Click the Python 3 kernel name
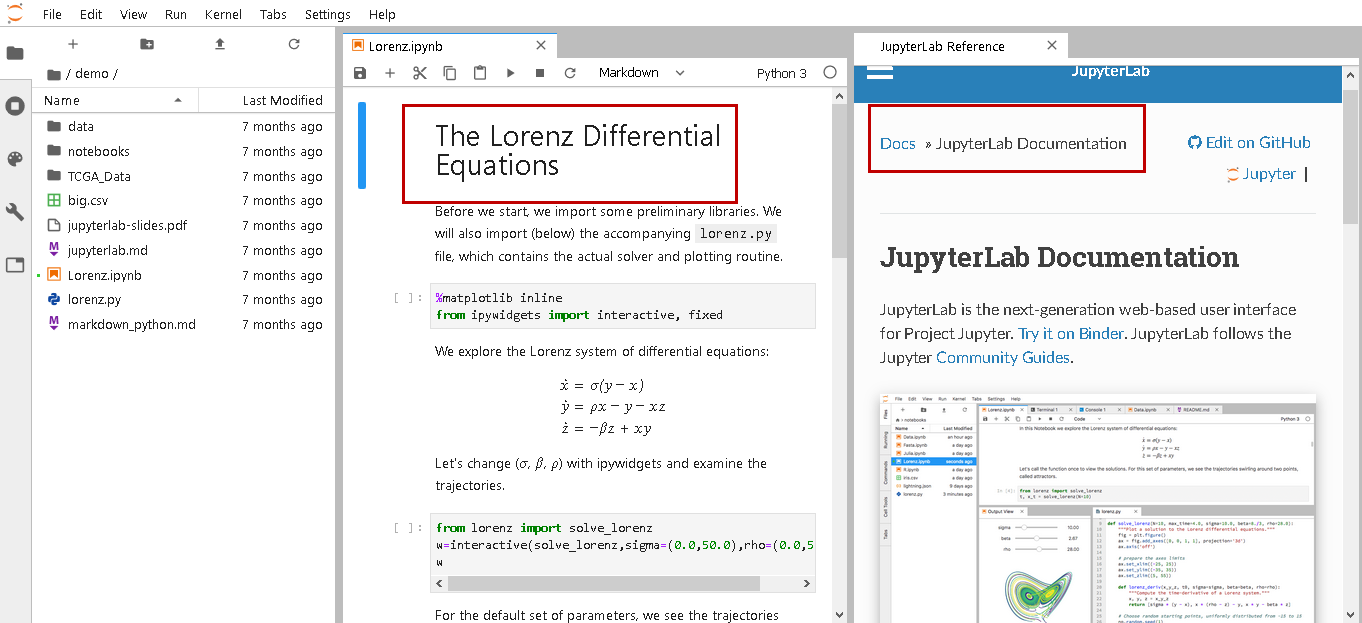 pos(782,73)
